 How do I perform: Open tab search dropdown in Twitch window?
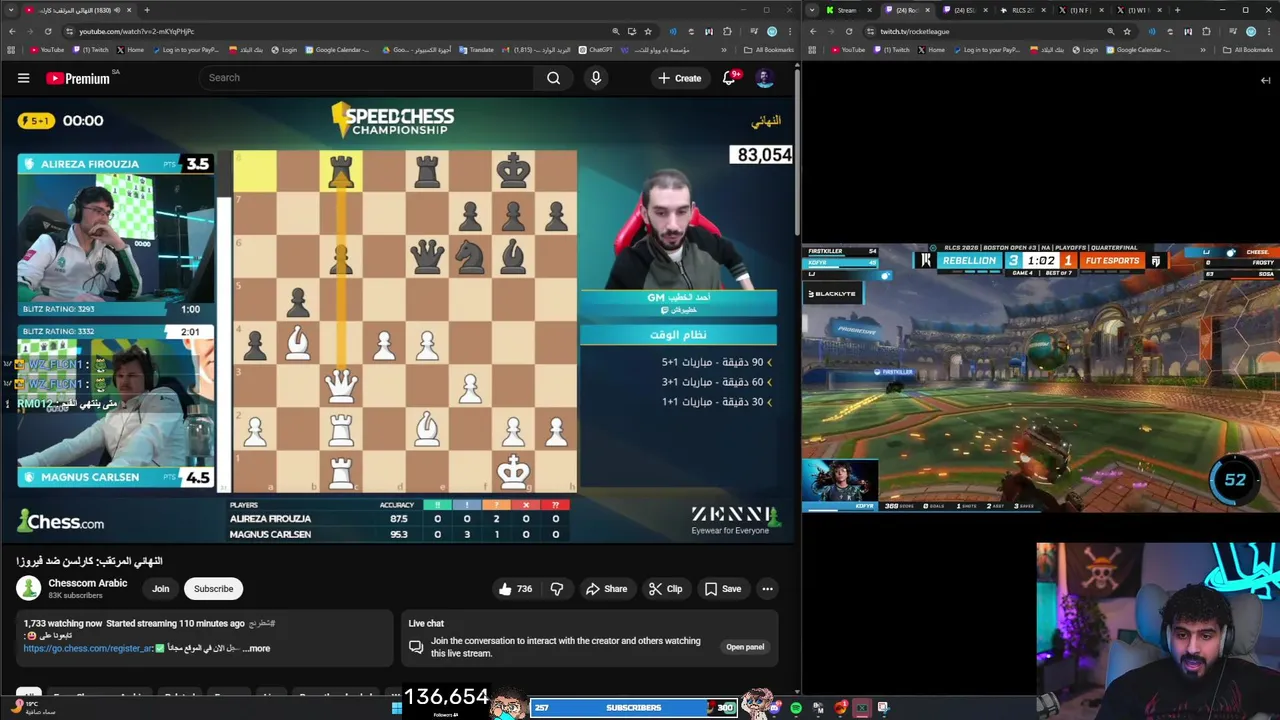[x=812, y=10]
